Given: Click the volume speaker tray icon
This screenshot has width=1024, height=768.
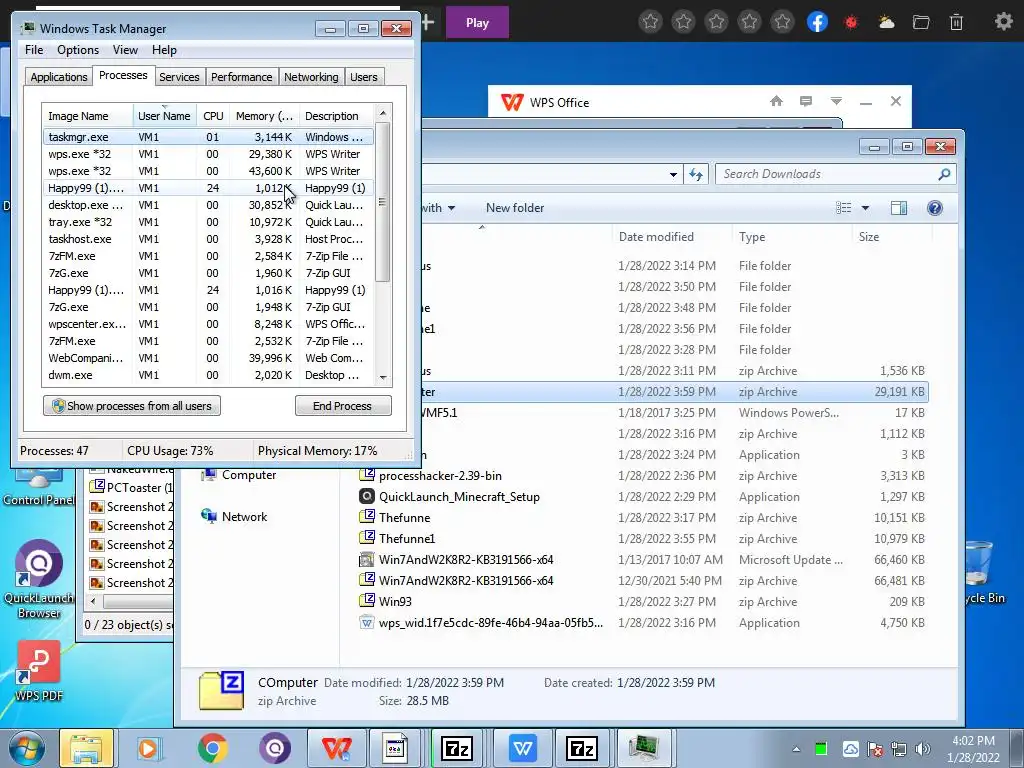Looking at the screenshot, I should click(923, 749).
